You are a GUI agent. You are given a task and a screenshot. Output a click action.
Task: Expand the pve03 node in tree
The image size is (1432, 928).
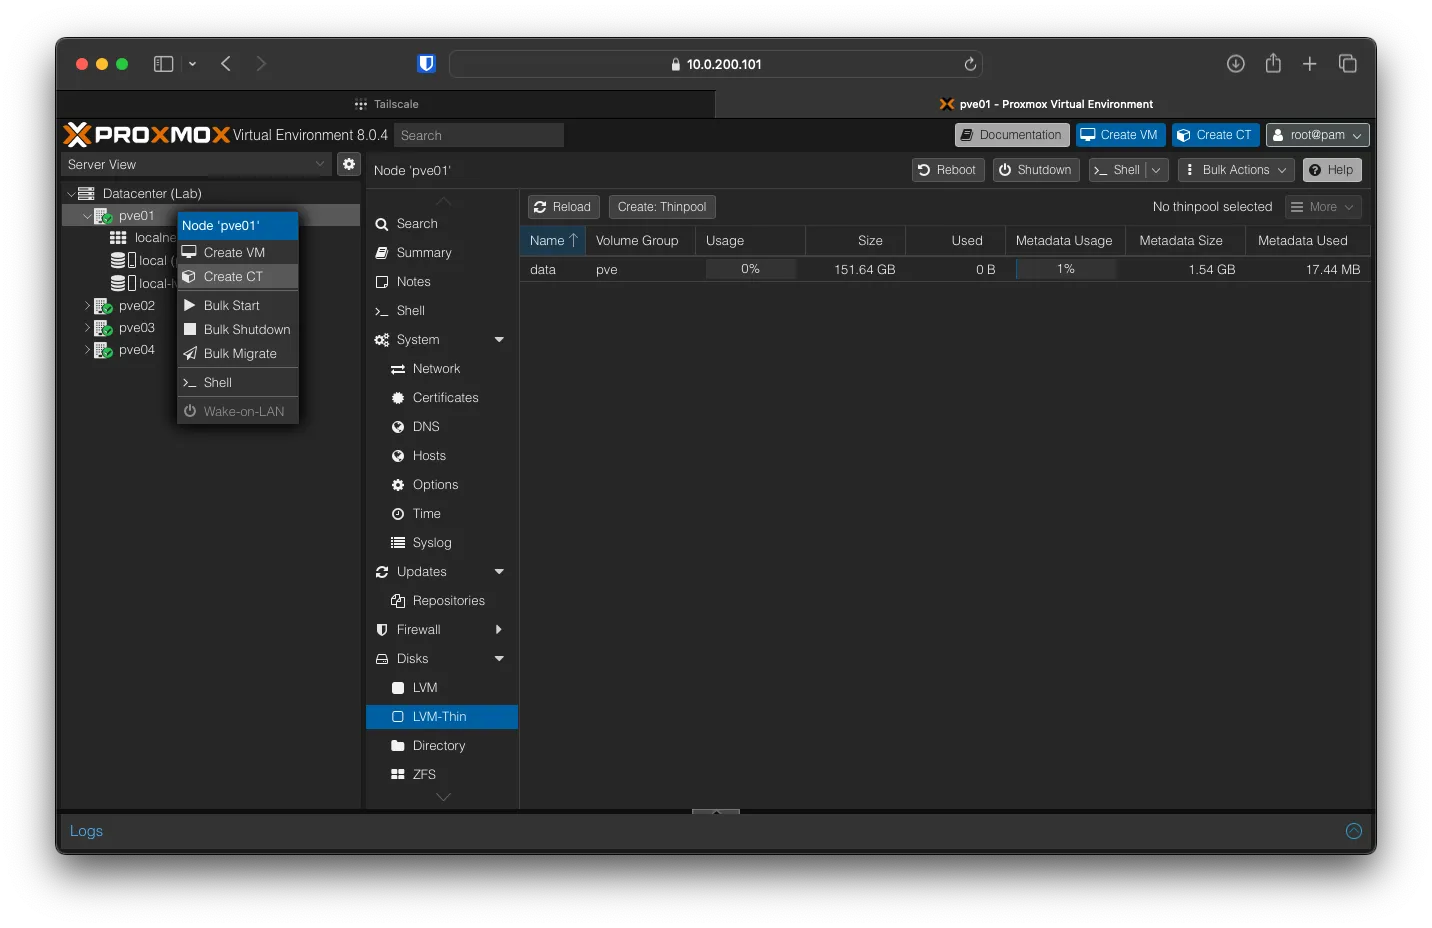87,328
